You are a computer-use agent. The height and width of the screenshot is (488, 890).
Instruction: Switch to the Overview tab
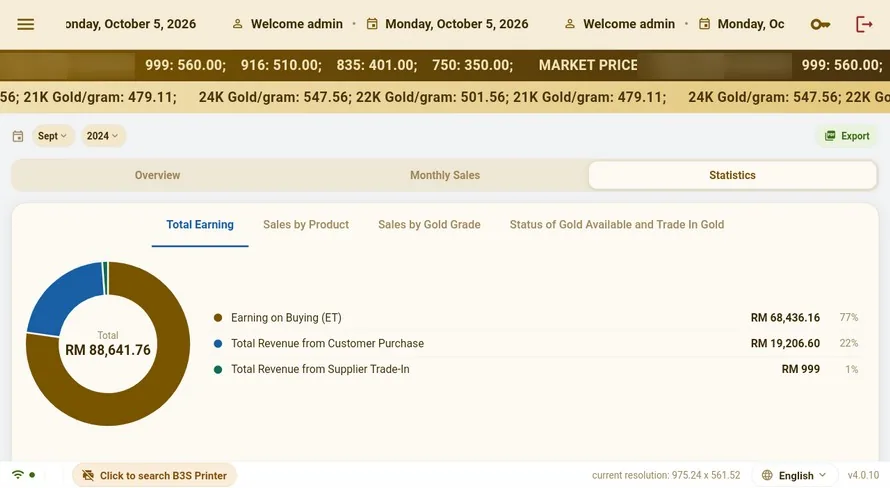[x=157, y=175]
